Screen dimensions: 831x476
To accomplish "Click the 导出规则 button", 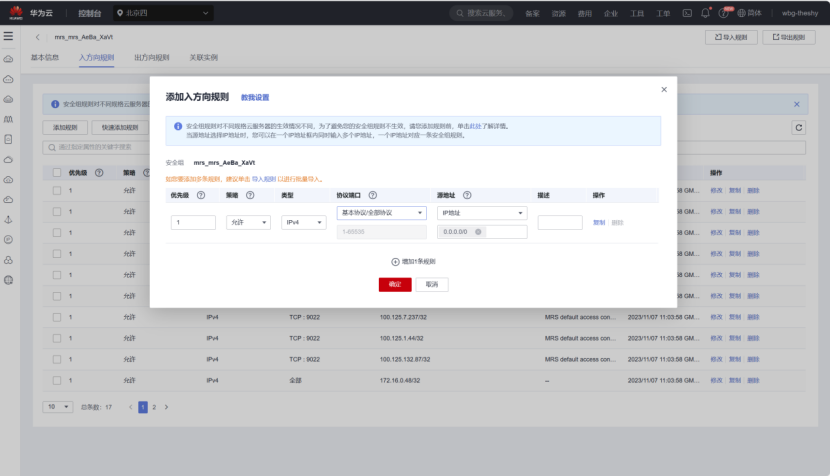I will (x=789, y=37).
